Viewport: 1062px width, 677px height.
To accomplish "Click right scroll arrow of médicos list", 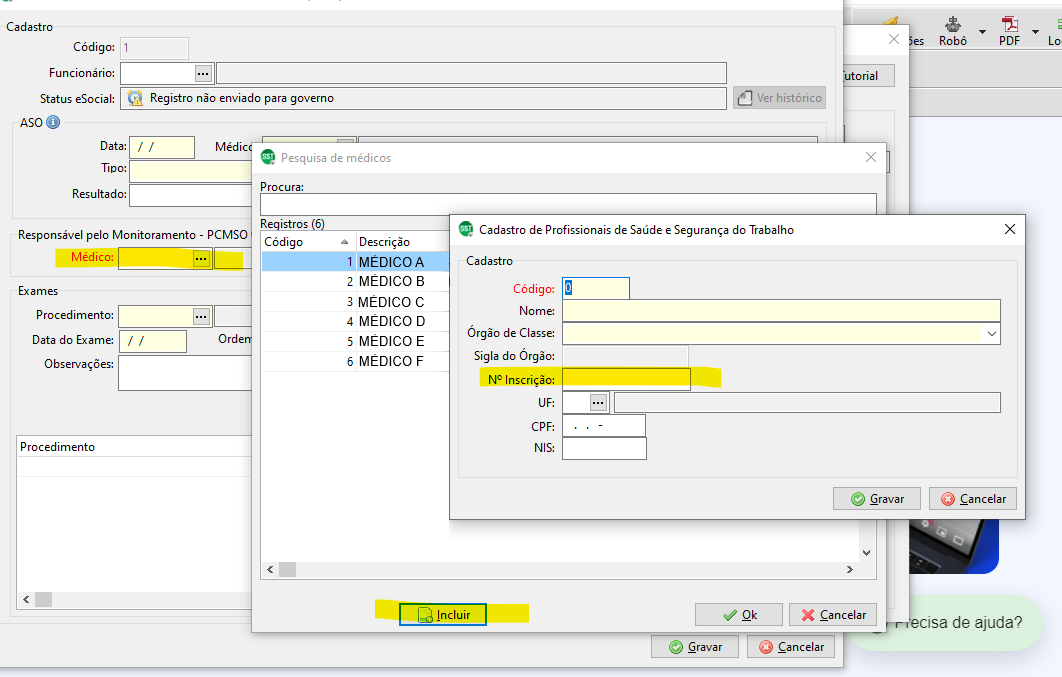I will pos(849,569).
